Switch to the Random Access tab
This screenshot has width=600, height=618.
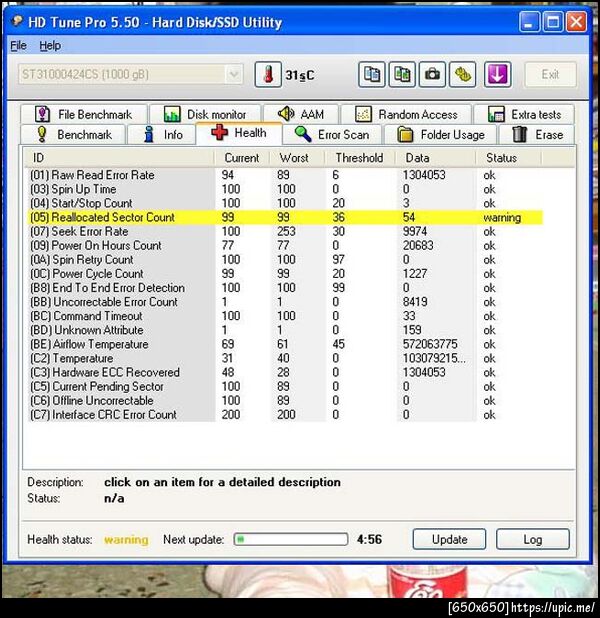pos(406,114)
